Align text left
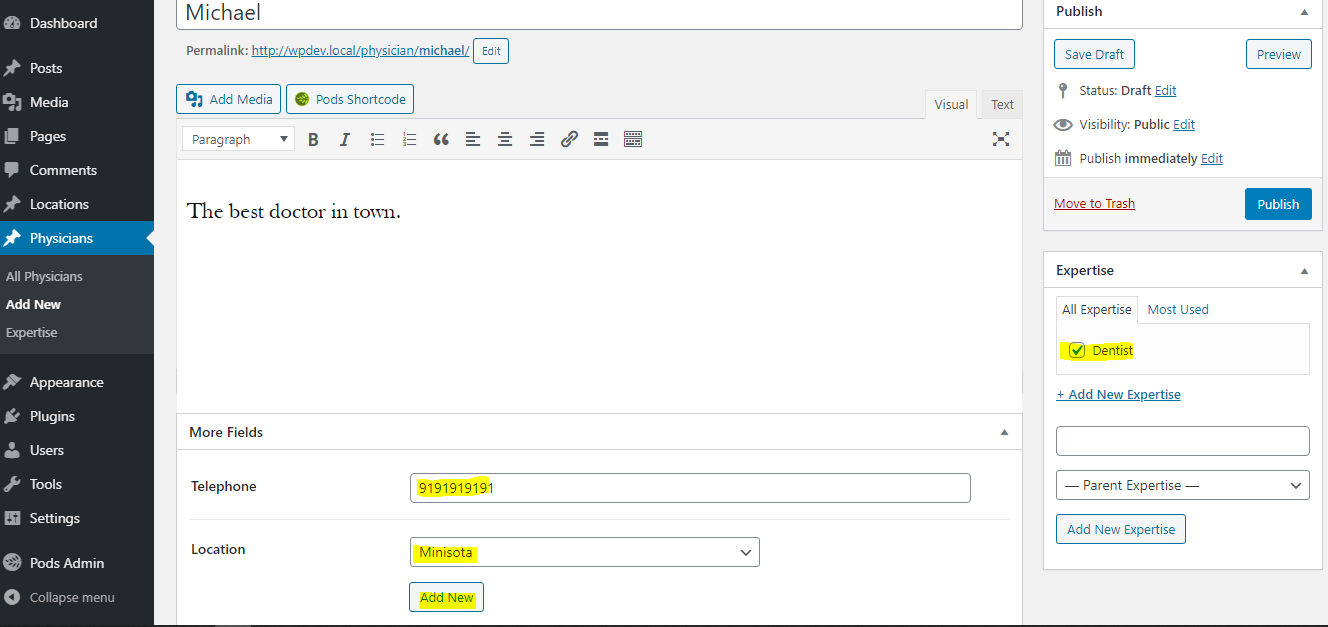The image size is (1328, 627). pyautogui.click(x=473, y=139)
